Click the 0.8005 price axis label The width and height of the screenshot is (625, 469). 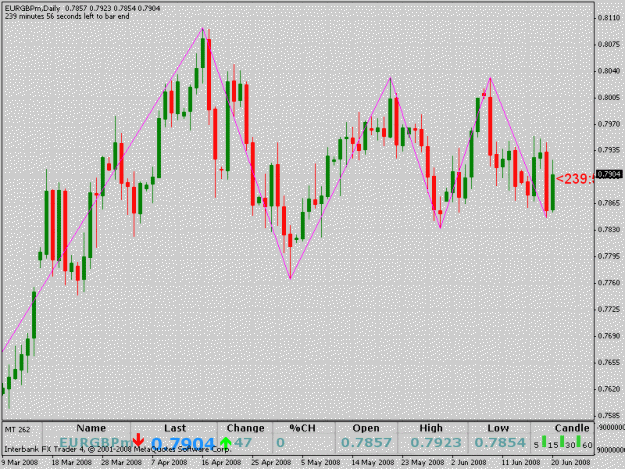(x=609, y=97)
